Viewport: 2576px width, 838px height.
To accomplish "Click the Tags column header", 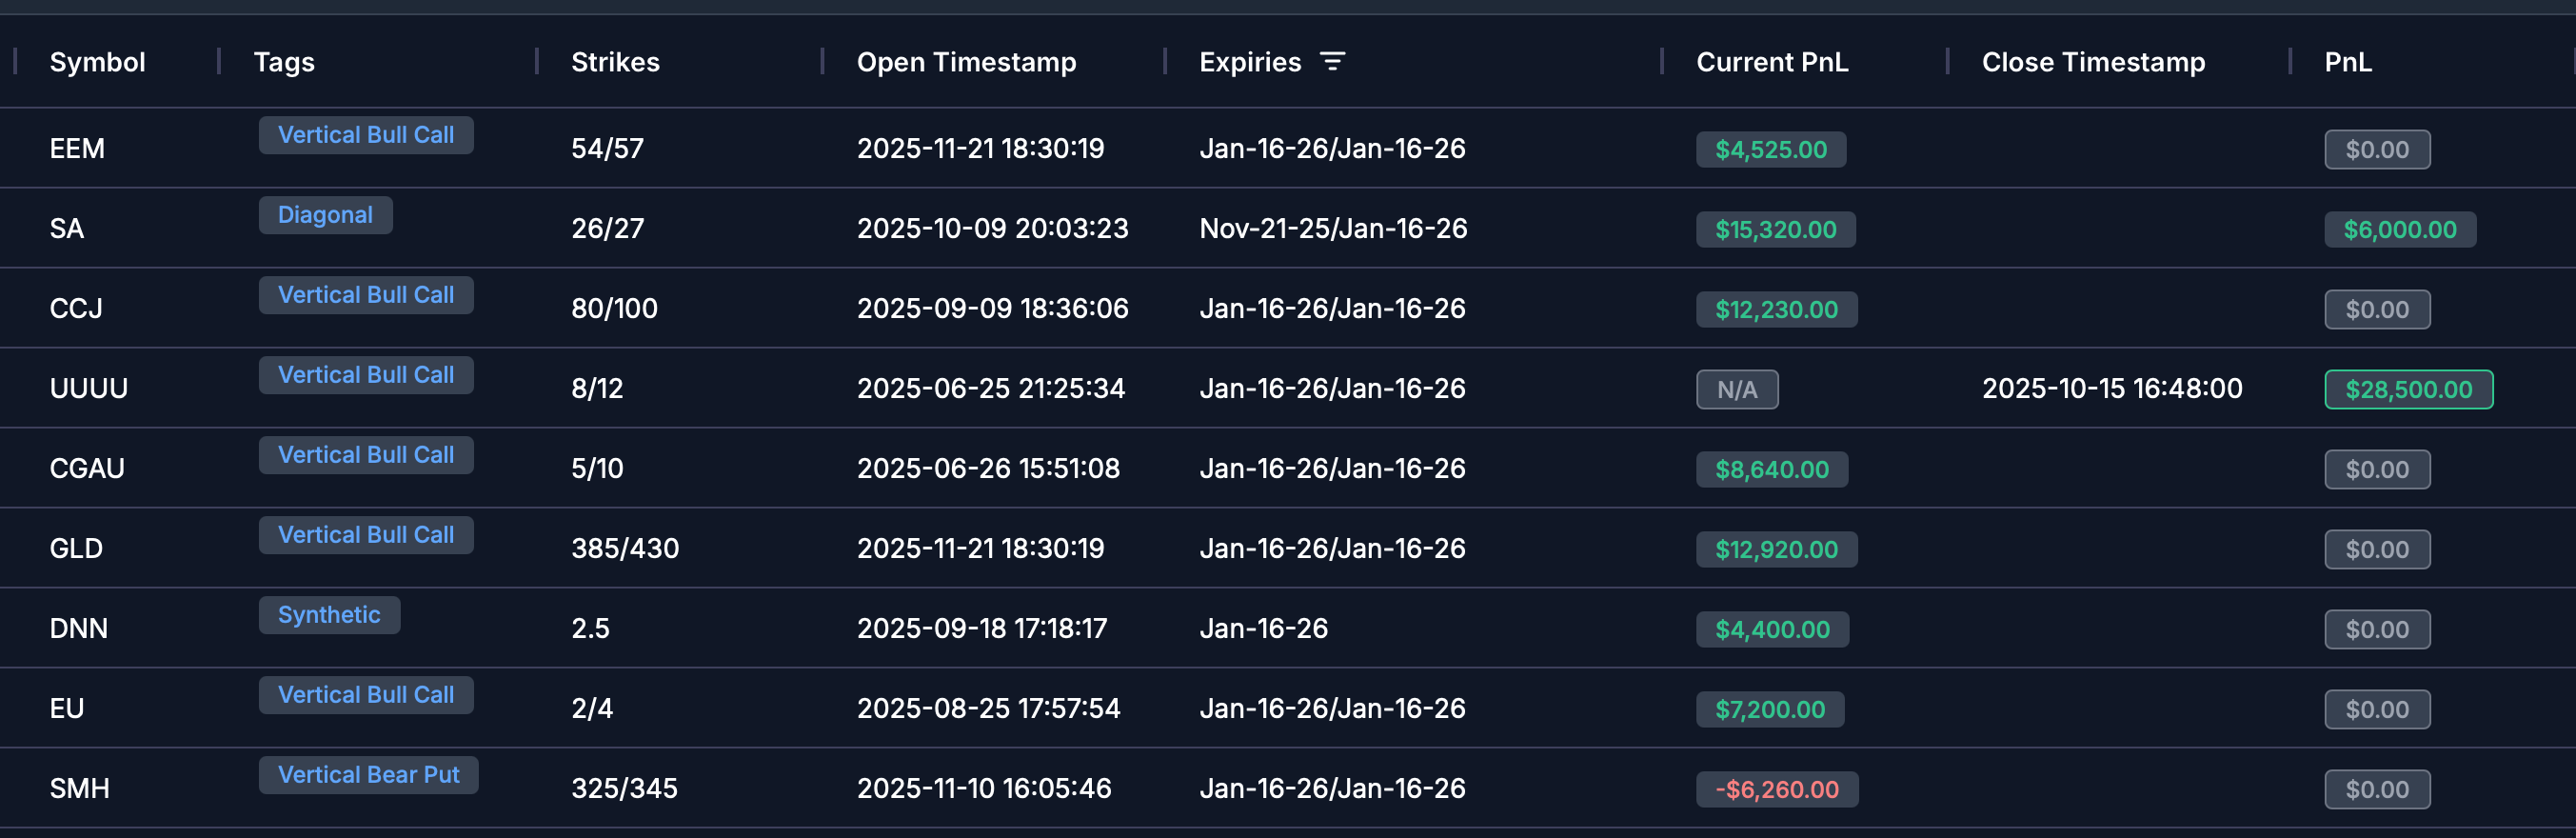I will [285, 62].
